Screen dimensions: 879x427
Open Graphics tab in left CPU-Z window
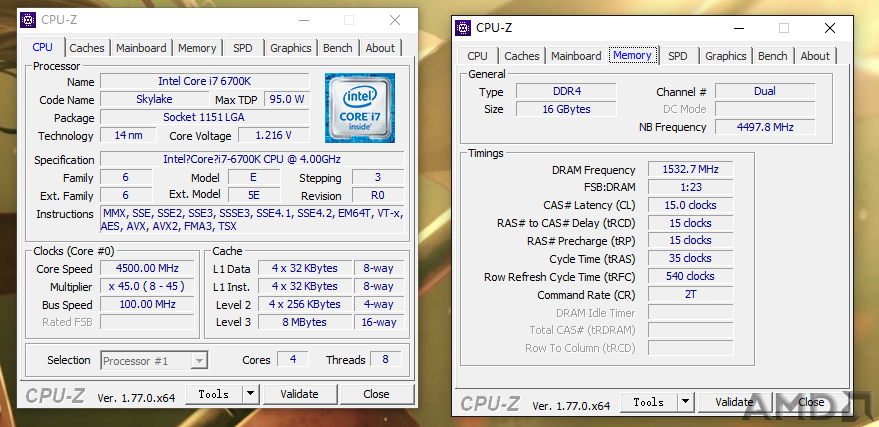point(290,48)
